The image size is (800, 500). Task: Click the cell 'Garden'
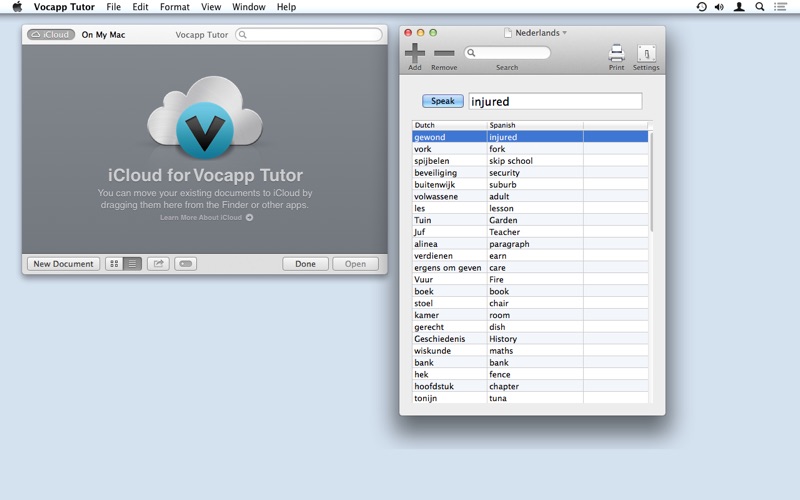(x=535, y=220)
